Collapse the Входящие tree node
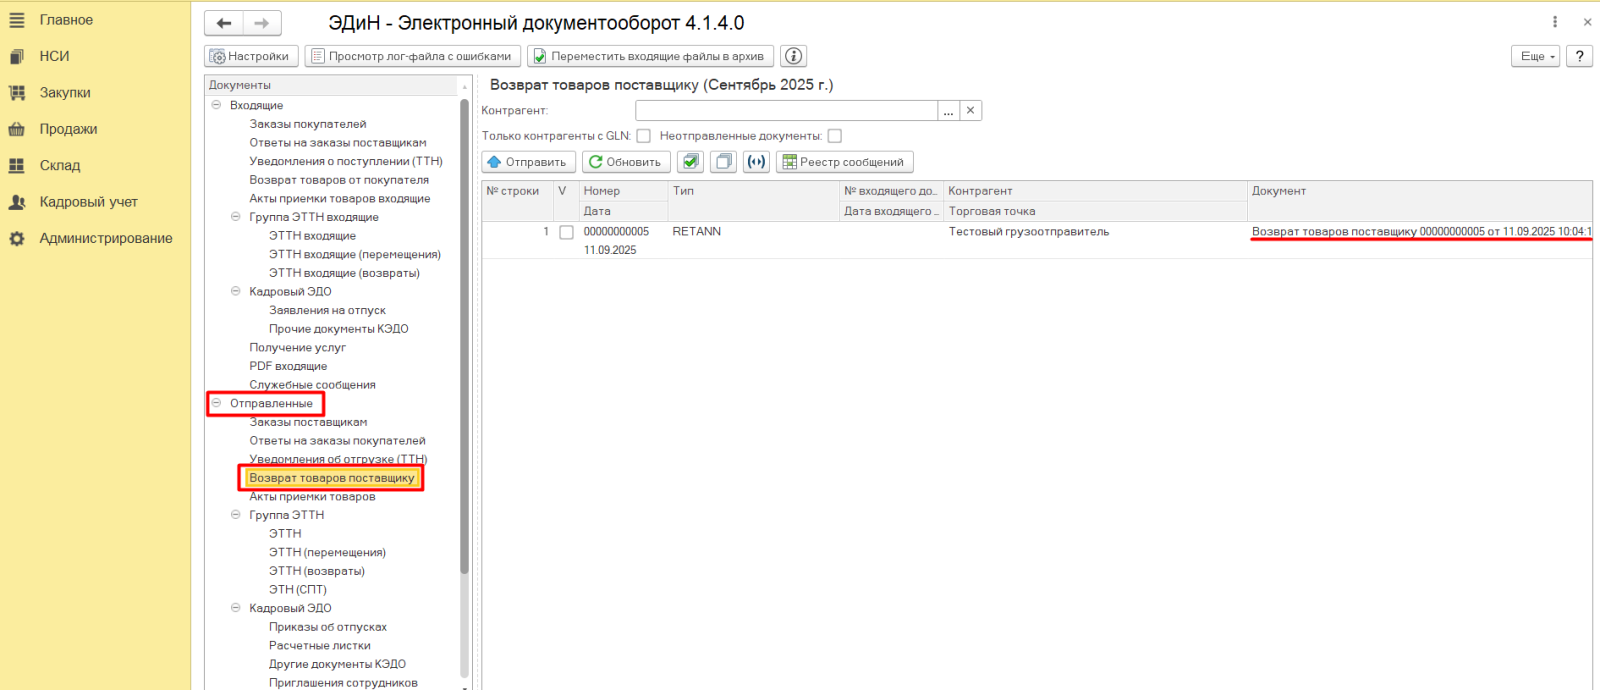Viewport: 1600px width, 690px height. coord(216,105)
